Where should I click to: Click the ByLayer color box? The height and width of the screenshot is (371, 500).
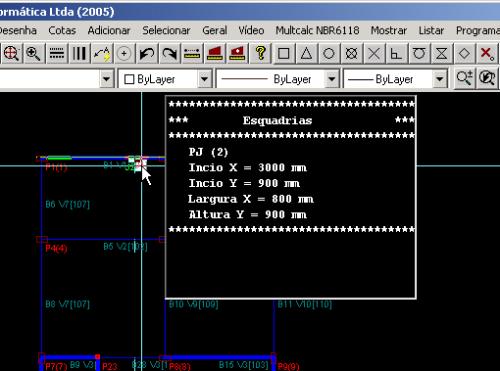click(129, 79)
